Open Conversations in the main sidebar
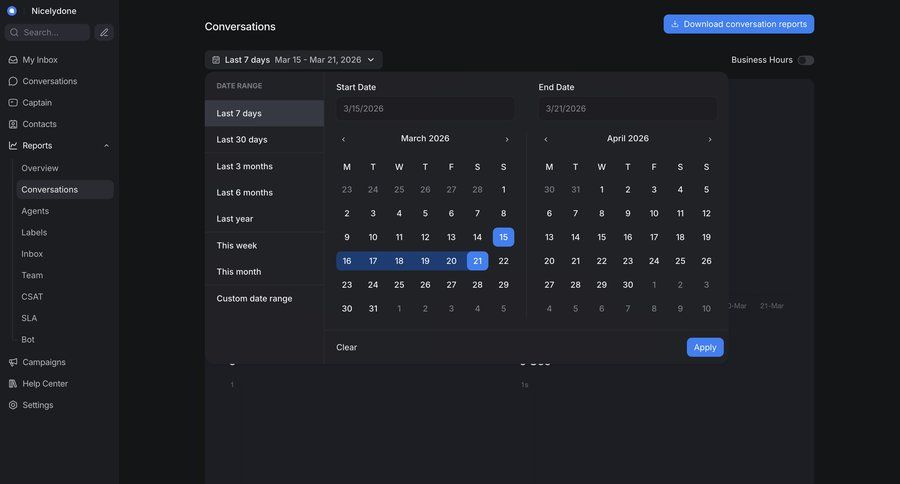The image size is (900, 484). (x=49, y=81)
